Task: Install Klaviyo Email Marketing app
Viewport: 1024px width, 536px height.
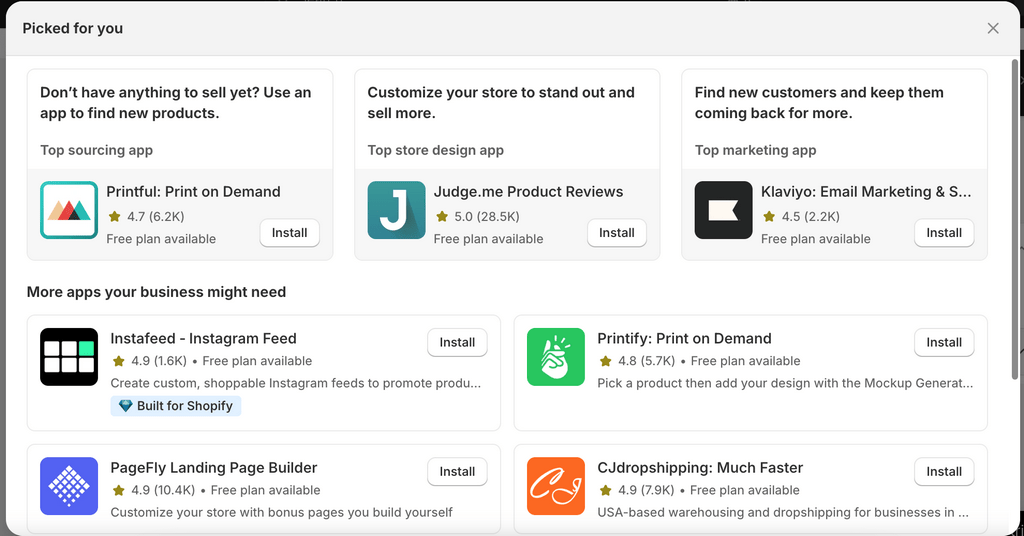Action: [944, 233]
